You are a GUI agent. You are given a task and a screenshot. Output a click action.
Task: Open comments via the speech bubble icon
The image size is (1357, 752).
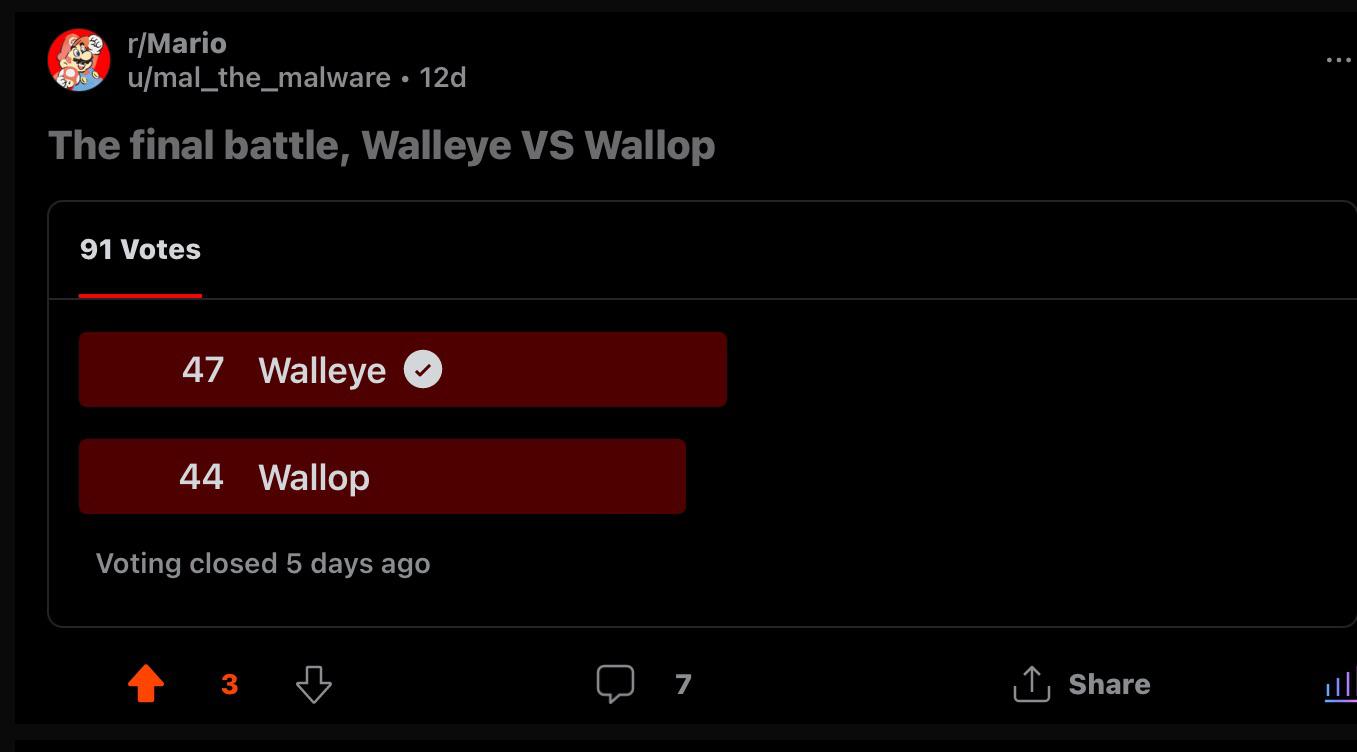click(x=617, y=684)
